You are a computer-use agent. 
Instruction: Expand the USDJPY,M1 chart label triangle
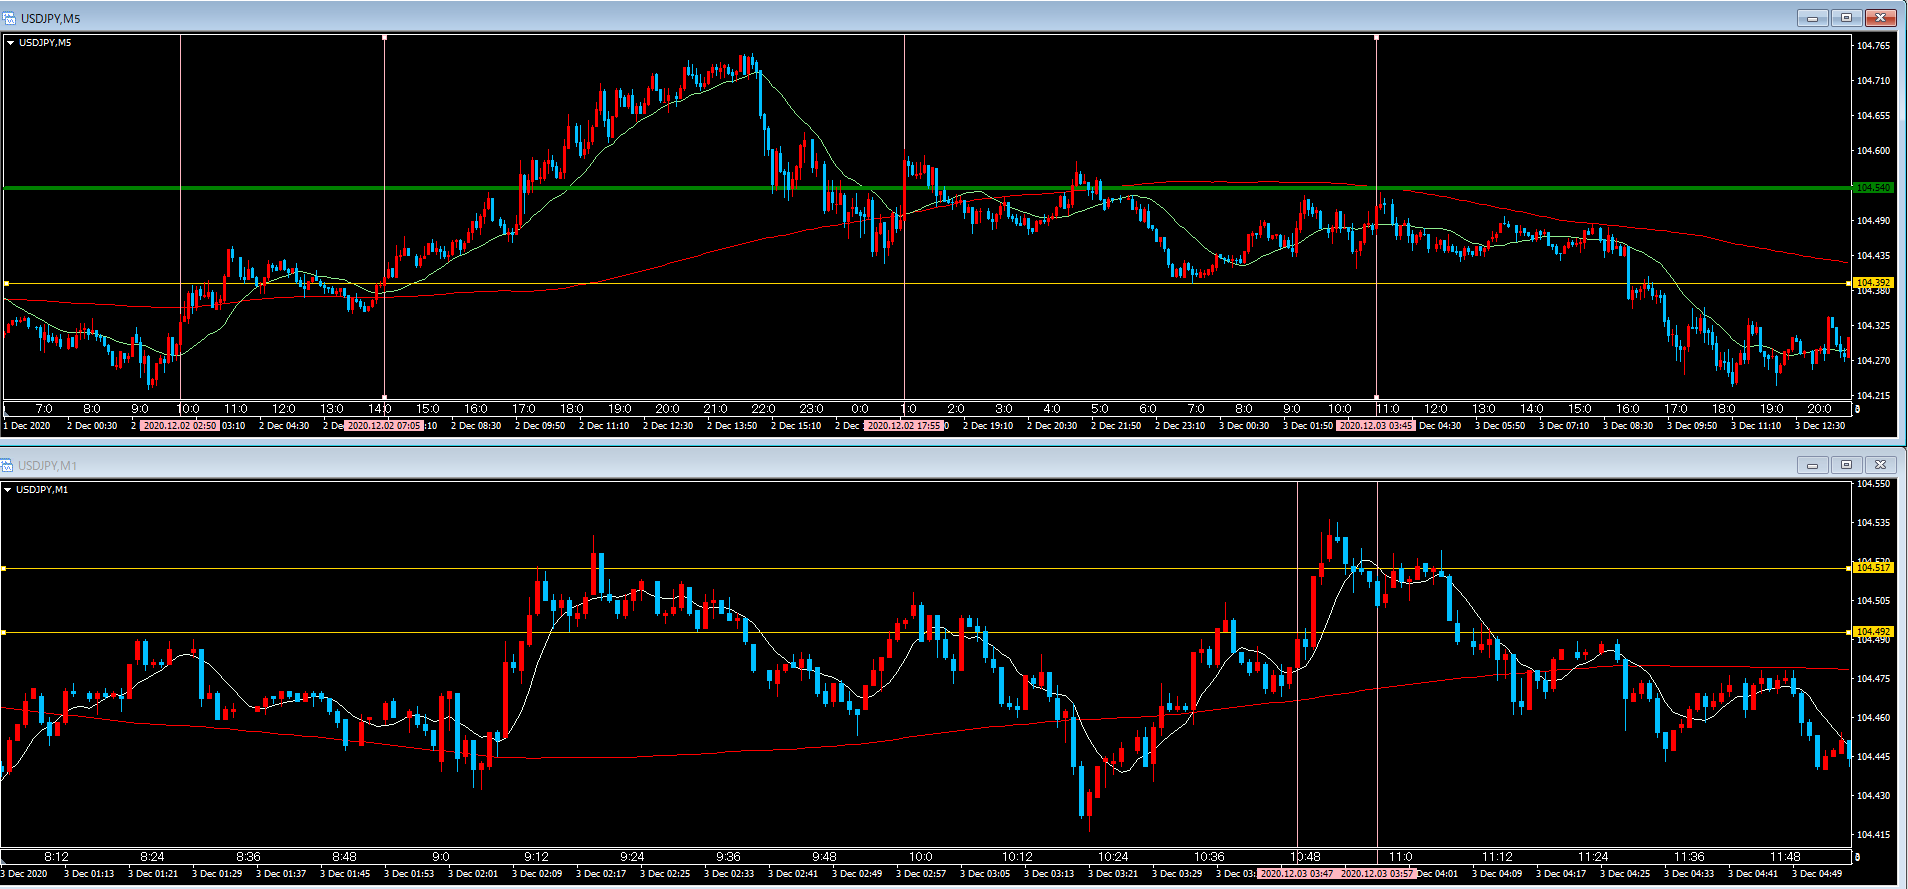pos(8,490)
